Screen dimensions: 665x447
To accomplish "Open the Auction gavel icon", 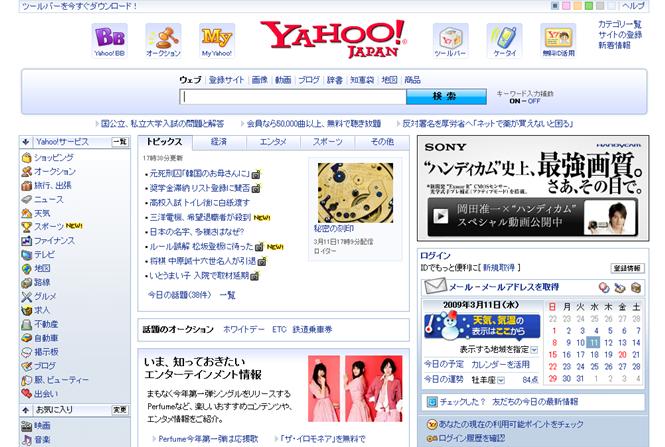I will pyautogui.click(x=163, y=41).
